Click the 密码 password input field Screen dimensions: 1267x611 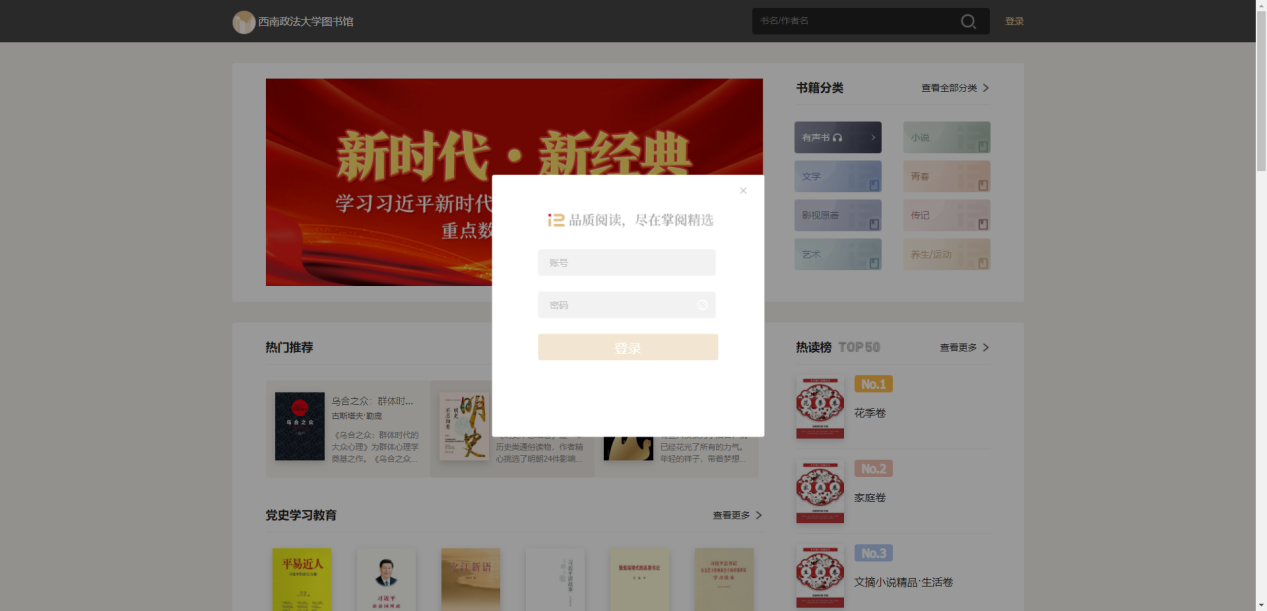(x=615, y=305)
